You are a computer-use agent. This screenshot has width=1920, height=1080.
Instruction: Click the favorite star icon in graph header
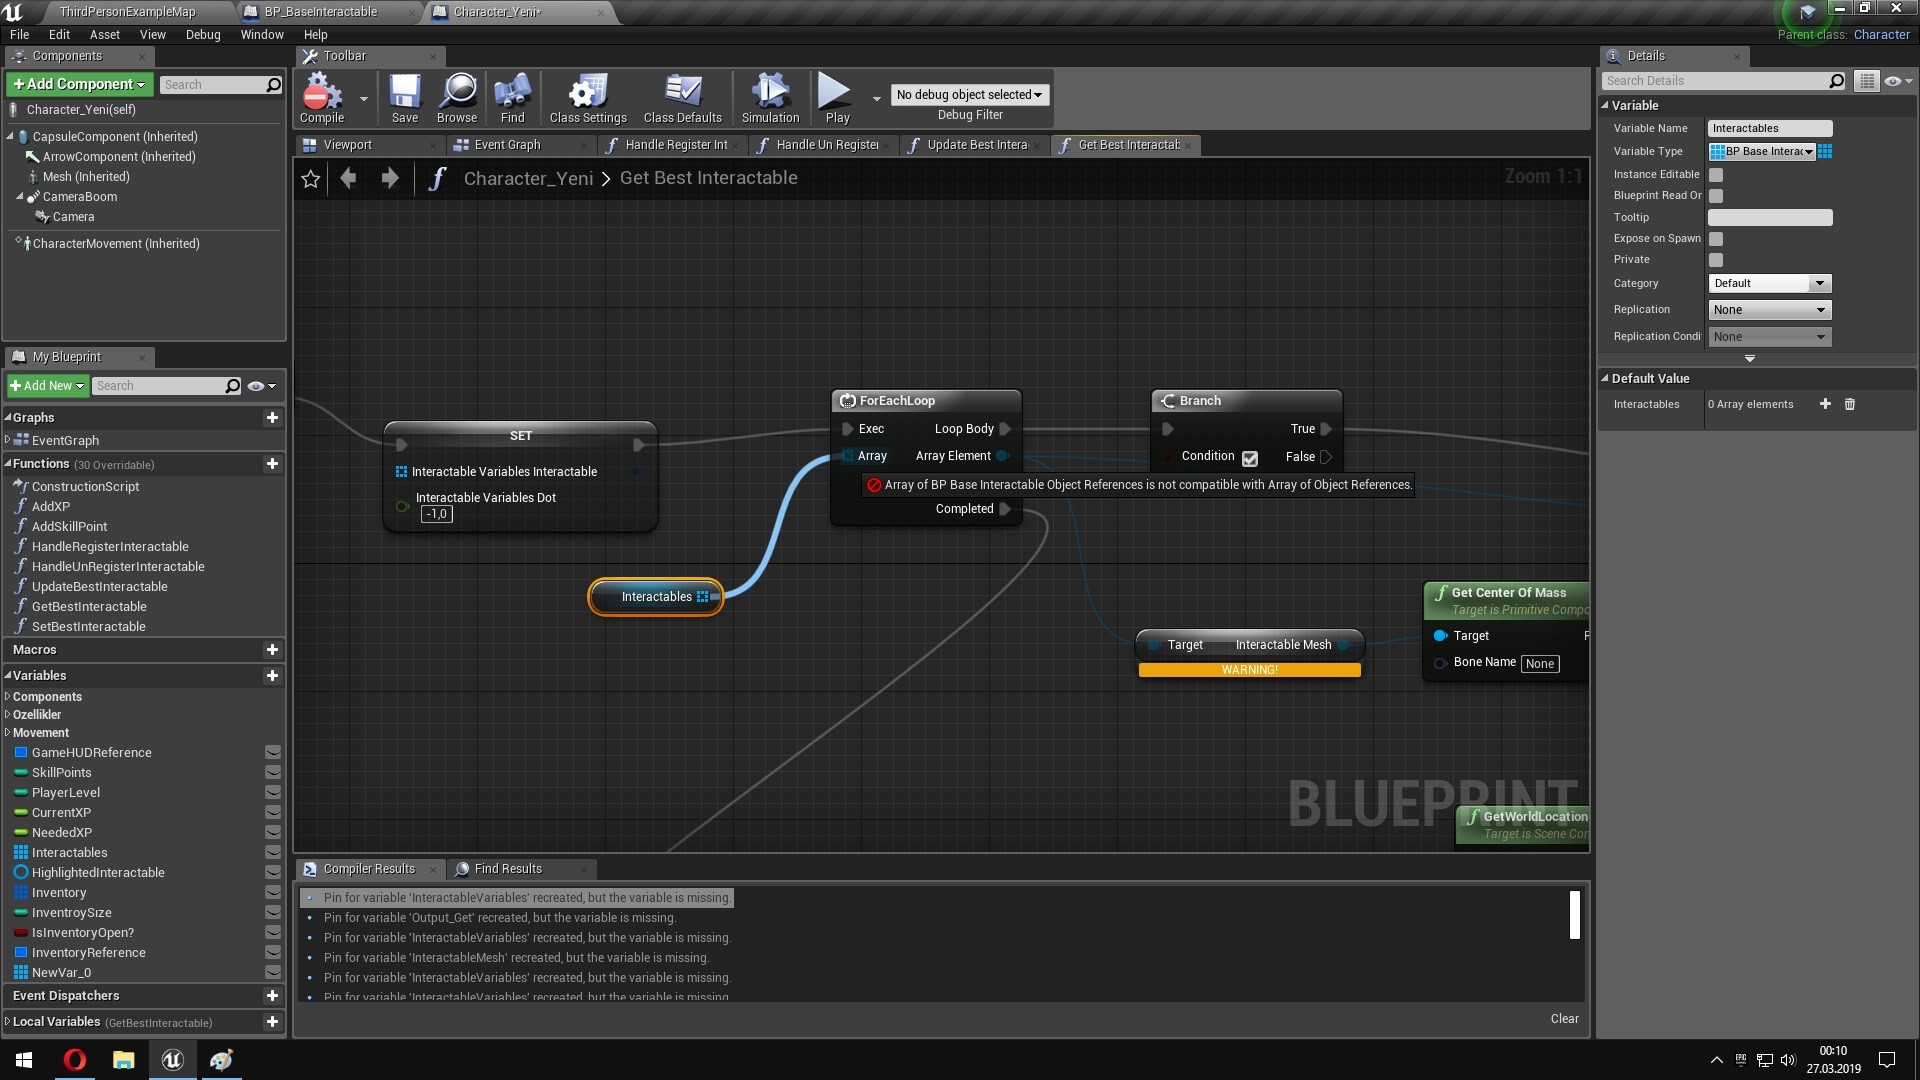coord(311,178)
